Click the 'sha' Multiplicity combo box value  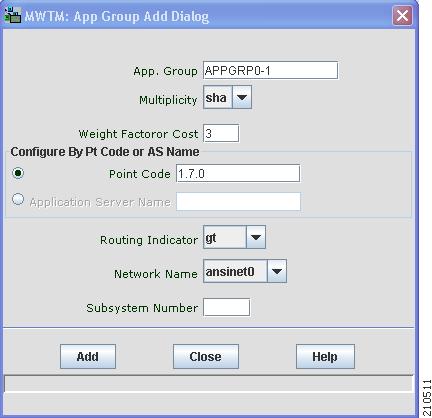coord(218,97)
